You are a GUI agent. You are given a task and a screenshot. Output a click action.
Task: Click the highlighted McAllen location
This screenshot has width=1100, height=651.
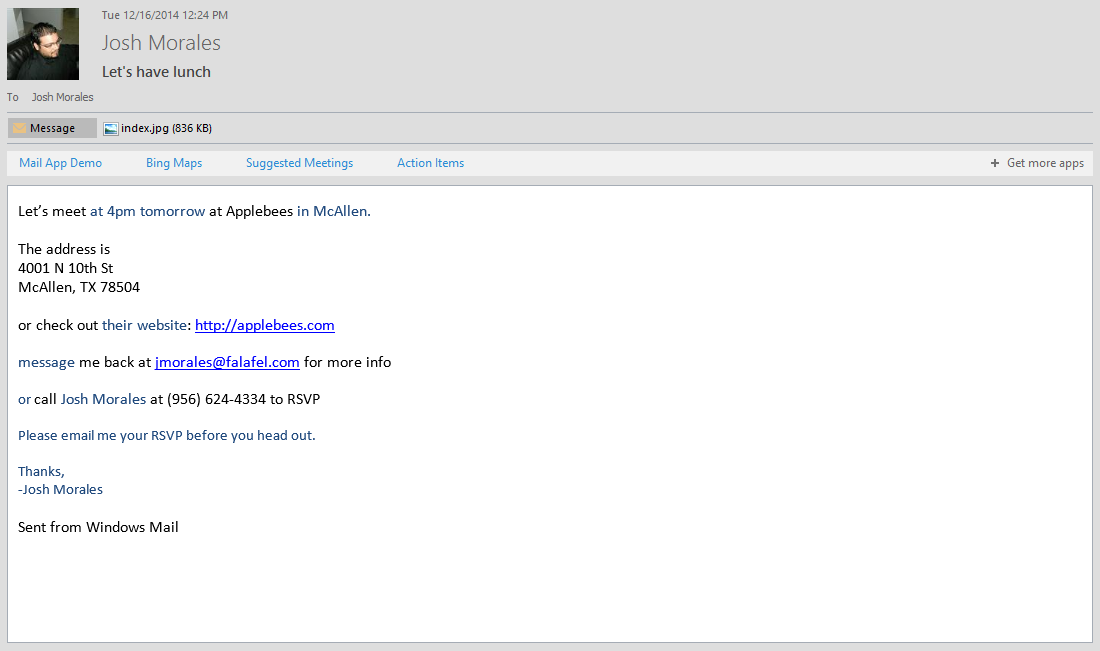point(332,211)
